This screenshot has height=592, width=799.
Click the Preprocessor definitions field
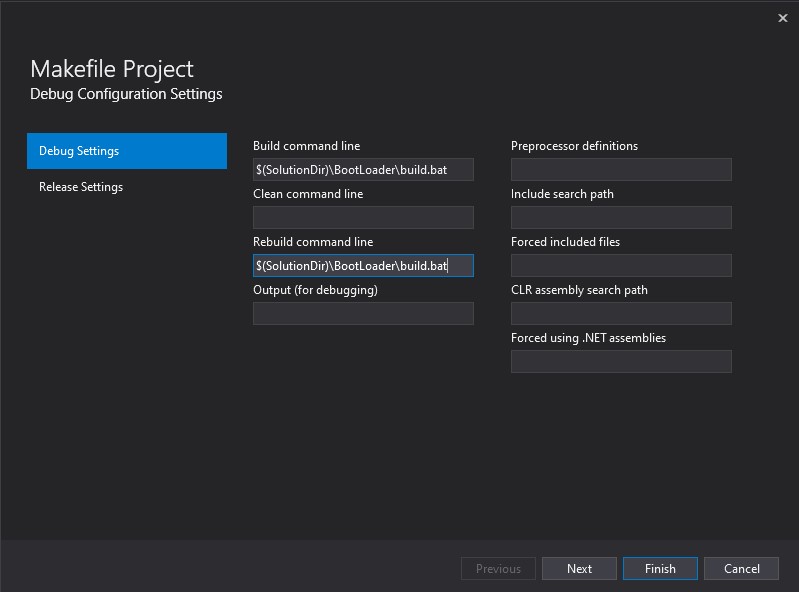coord(621,170)
